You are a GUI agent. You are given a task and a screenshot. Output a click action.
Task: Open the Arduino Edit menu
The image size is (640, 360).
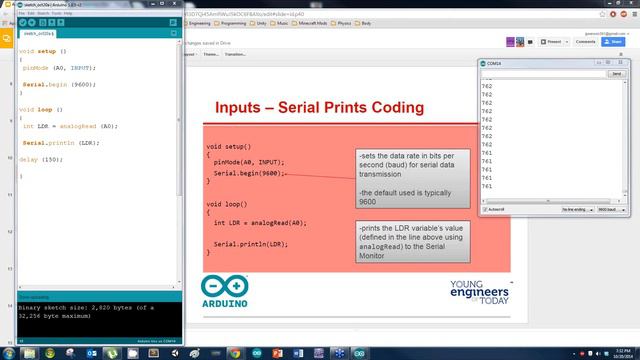coord(31,13)
